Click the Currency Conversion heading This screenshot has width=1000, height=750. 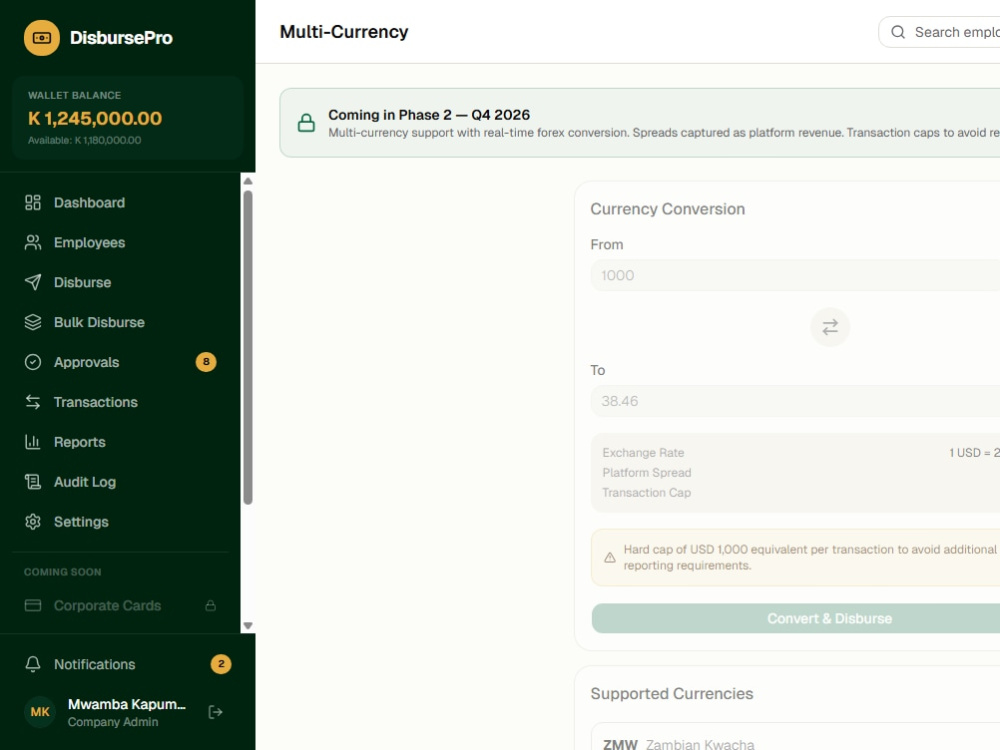667,209
